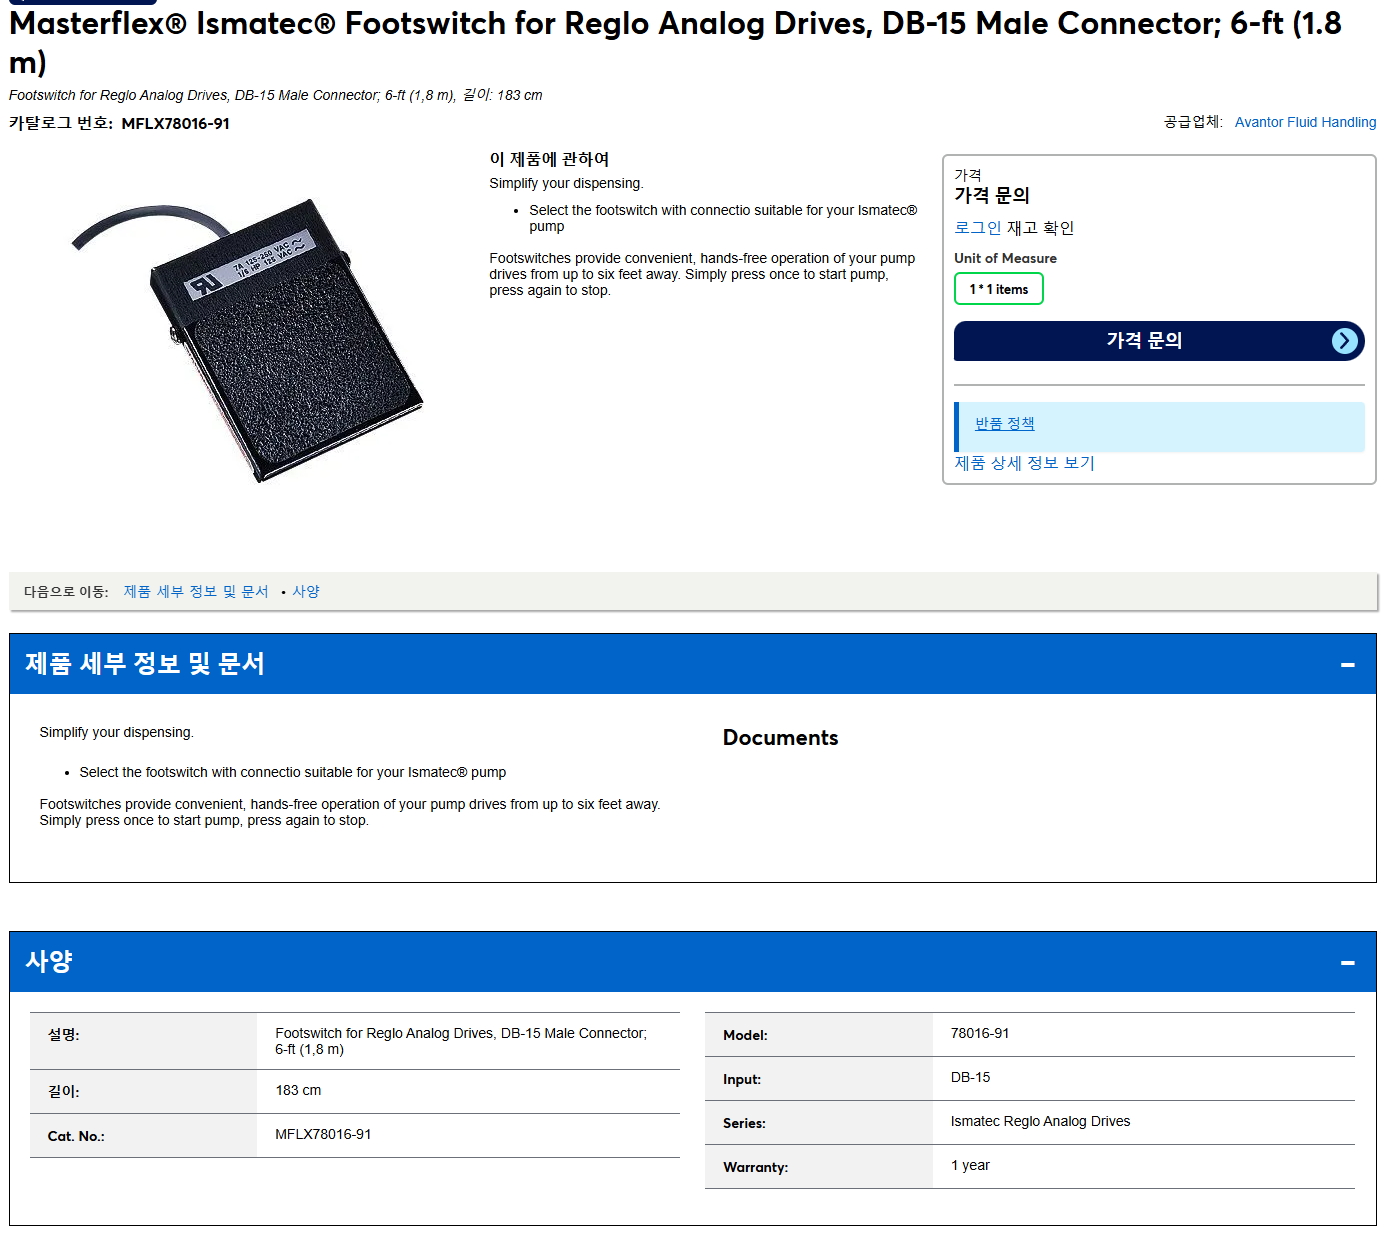
Task: Jump to 제품 세부 정보 및 문서 anchor link
Action: click(196, 591)
